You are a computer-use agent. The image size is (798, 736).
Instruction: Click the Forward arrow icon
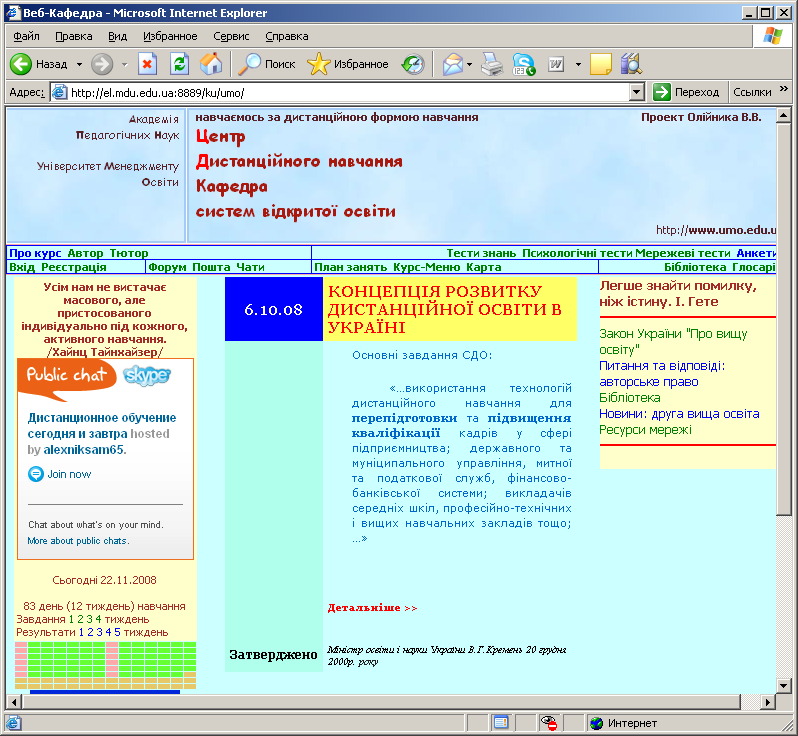point(102,64)
